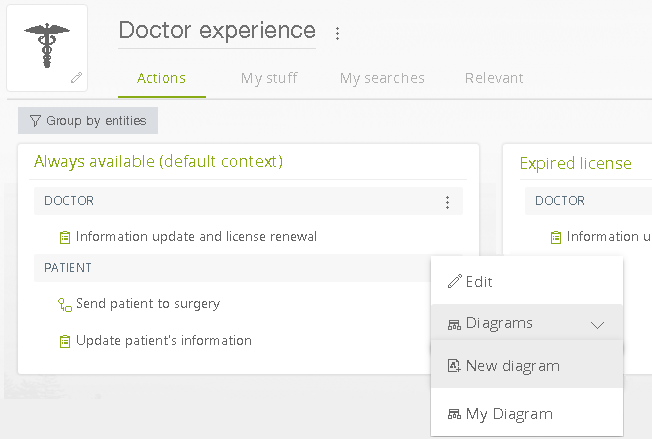Click the process icon beside Send patient to surgery

pos(65,305)
